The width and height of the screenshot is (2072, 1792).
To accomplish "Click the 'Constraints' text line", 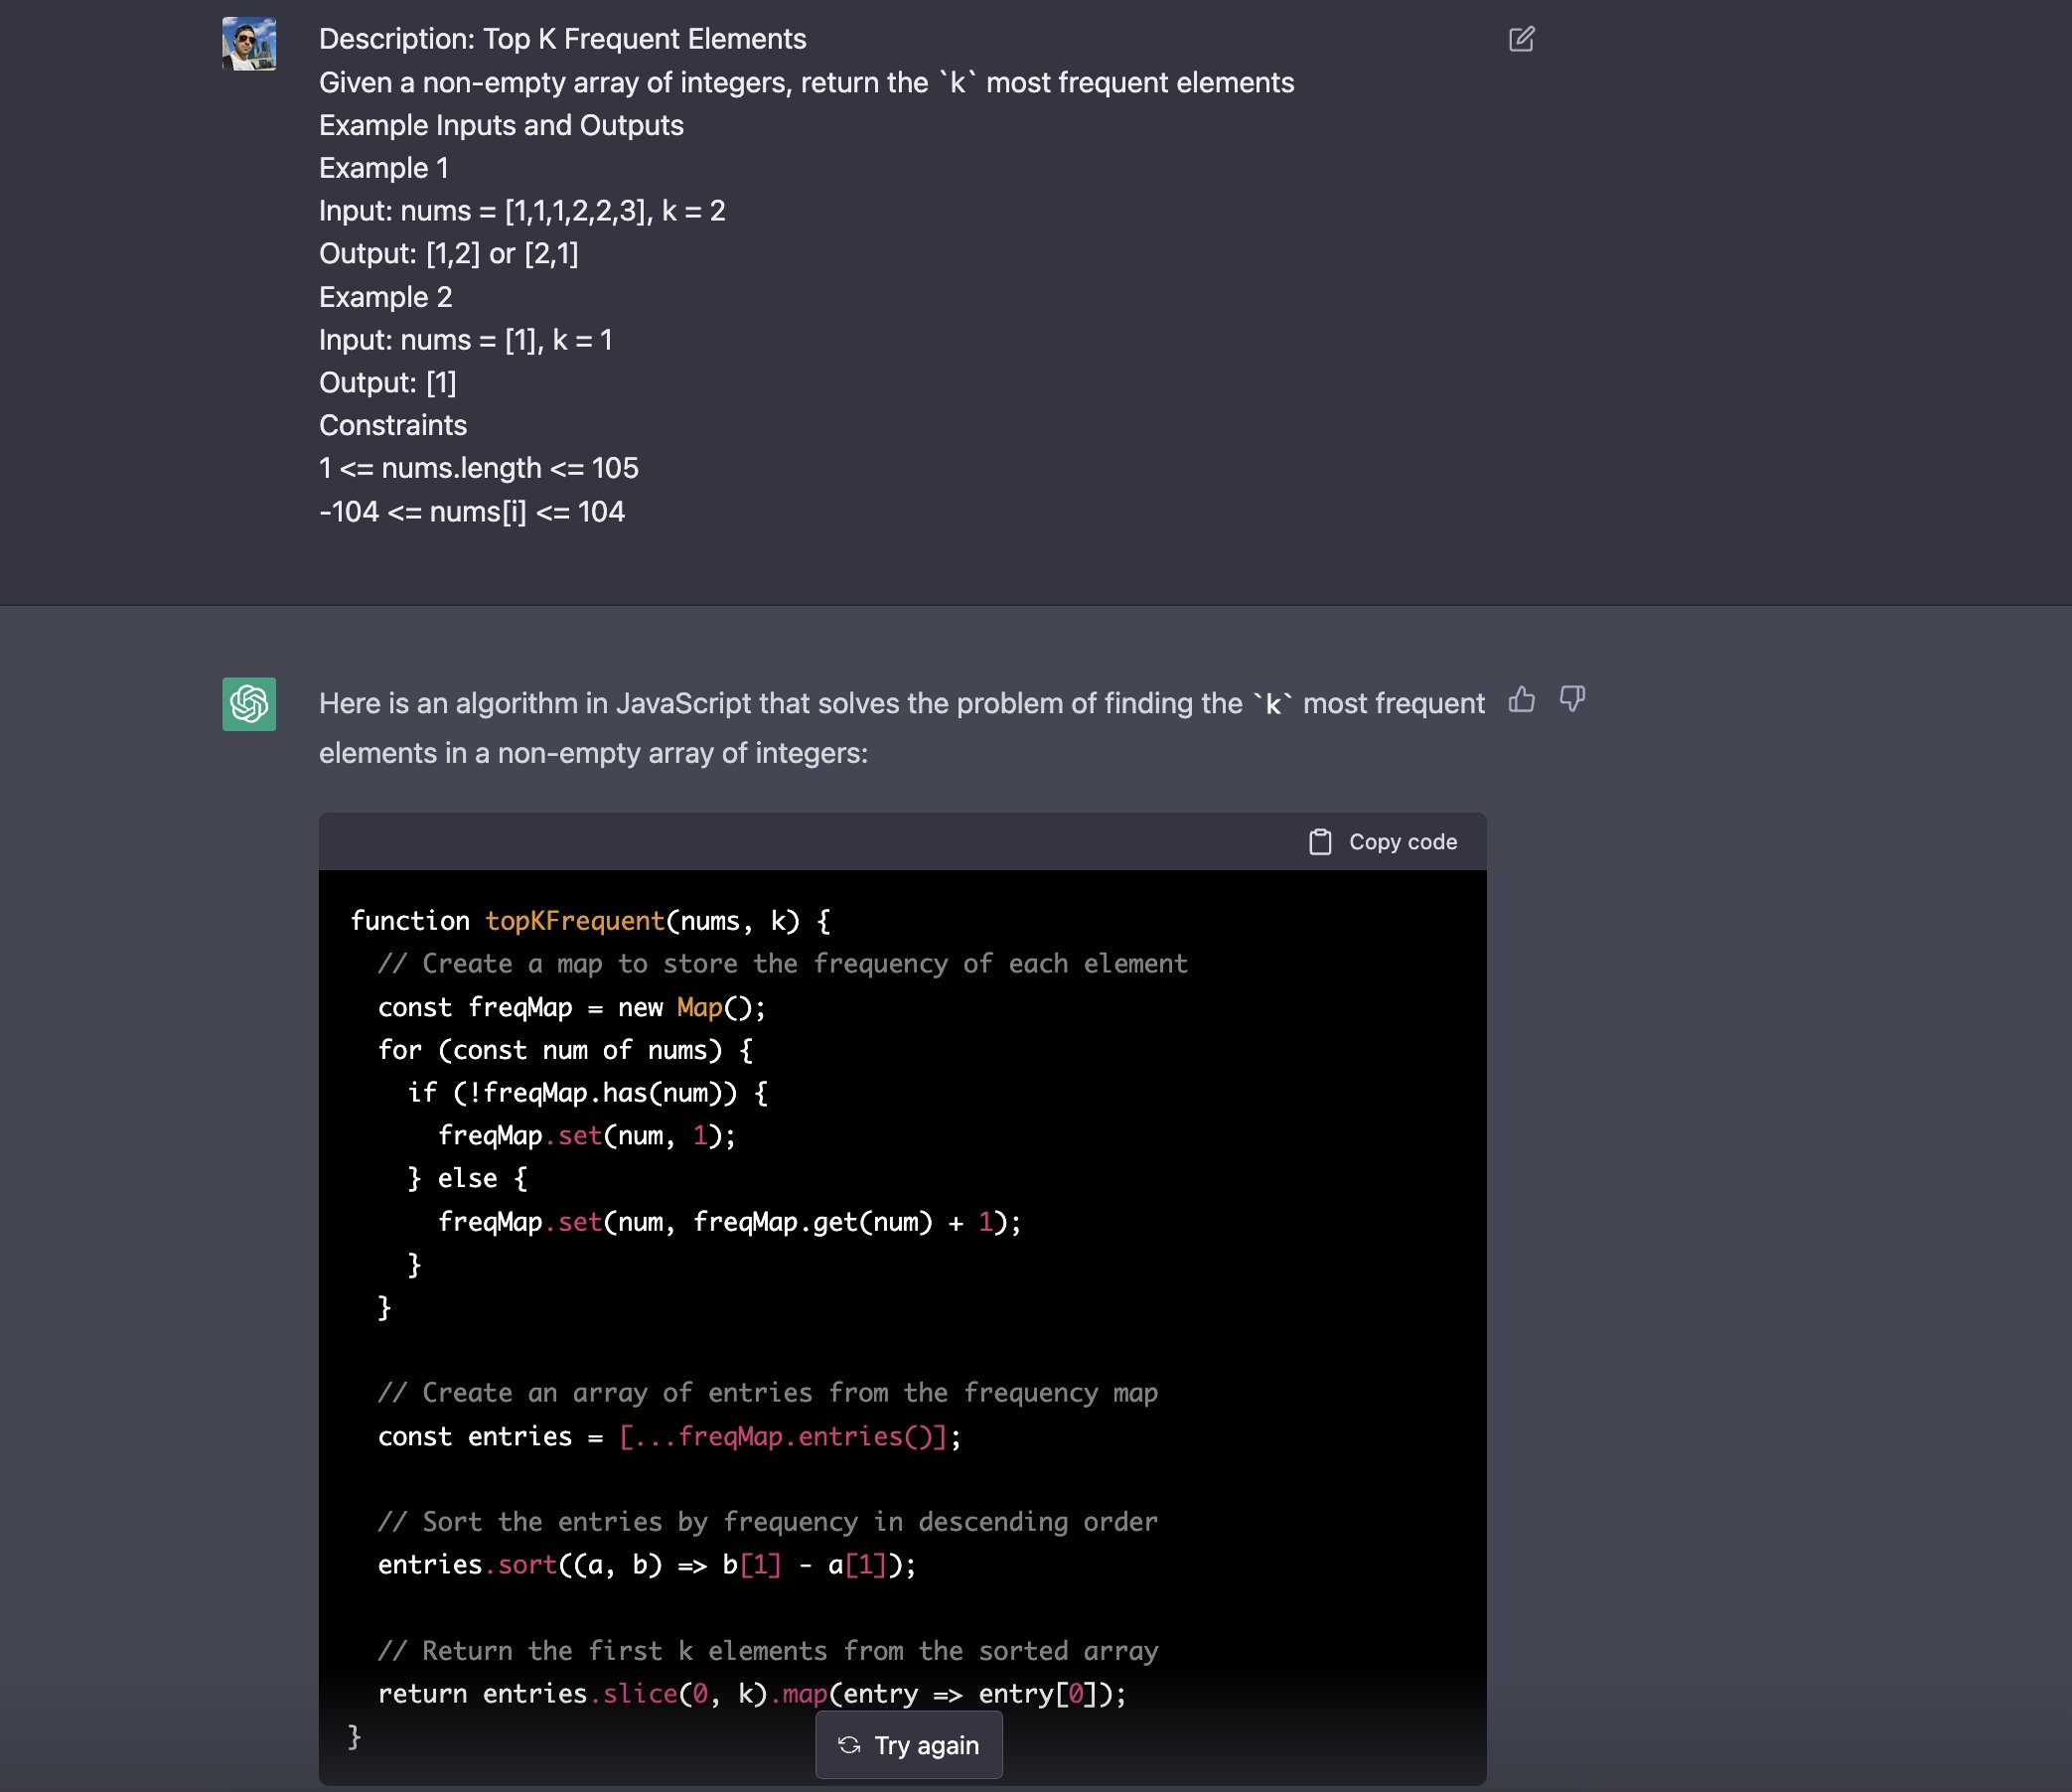I will point(393,425).
